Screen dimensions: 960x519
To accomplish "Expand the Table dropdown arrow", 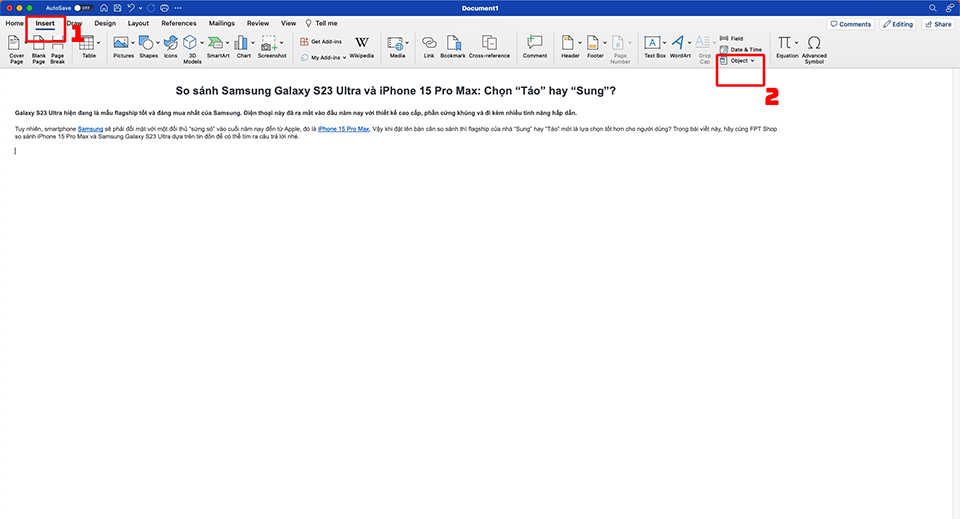I will click(99, 43).
